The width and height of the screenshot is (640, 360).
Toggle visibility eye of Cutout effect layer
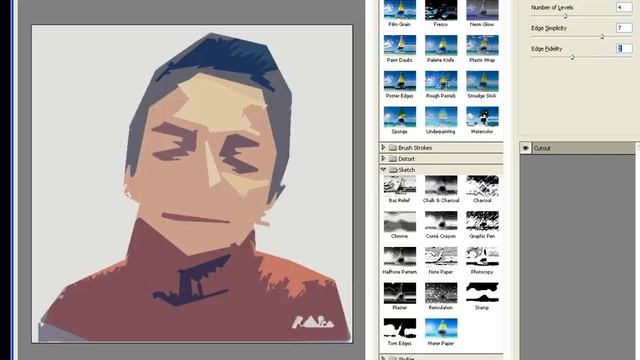[526, 148]
